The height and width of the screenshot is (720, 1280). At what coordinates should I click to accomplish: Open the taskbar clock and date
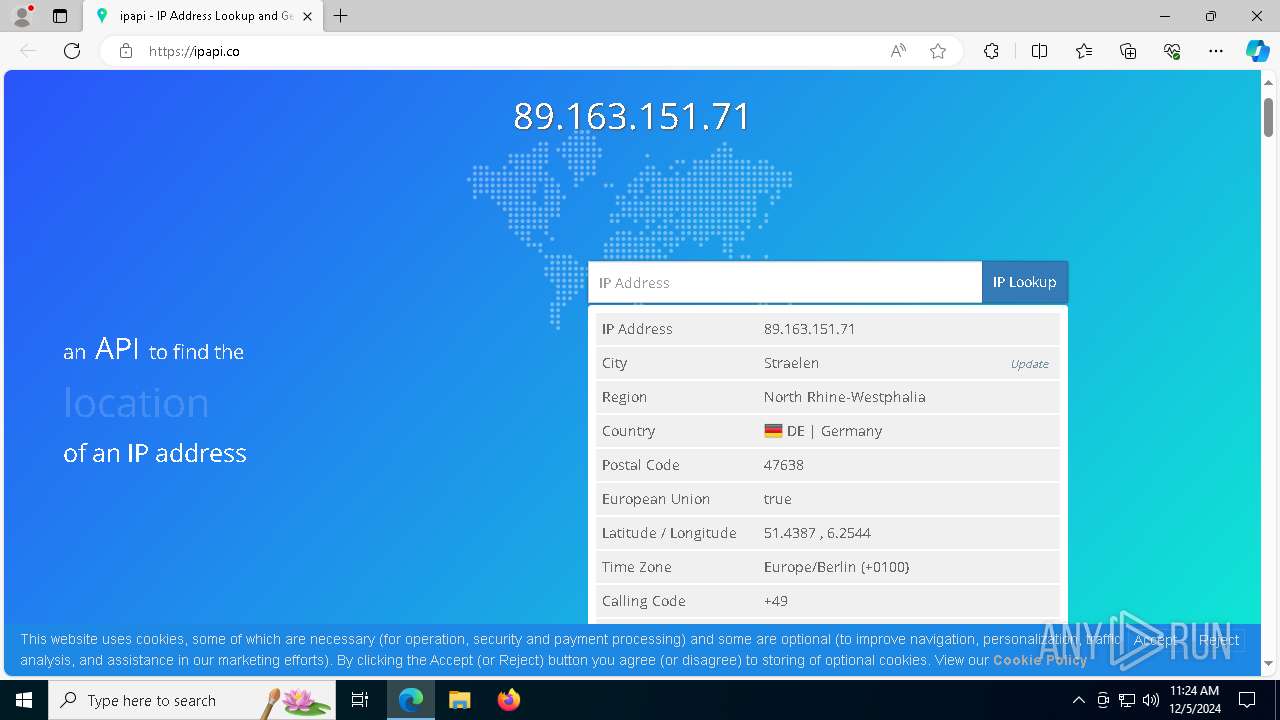point(1194,700)
